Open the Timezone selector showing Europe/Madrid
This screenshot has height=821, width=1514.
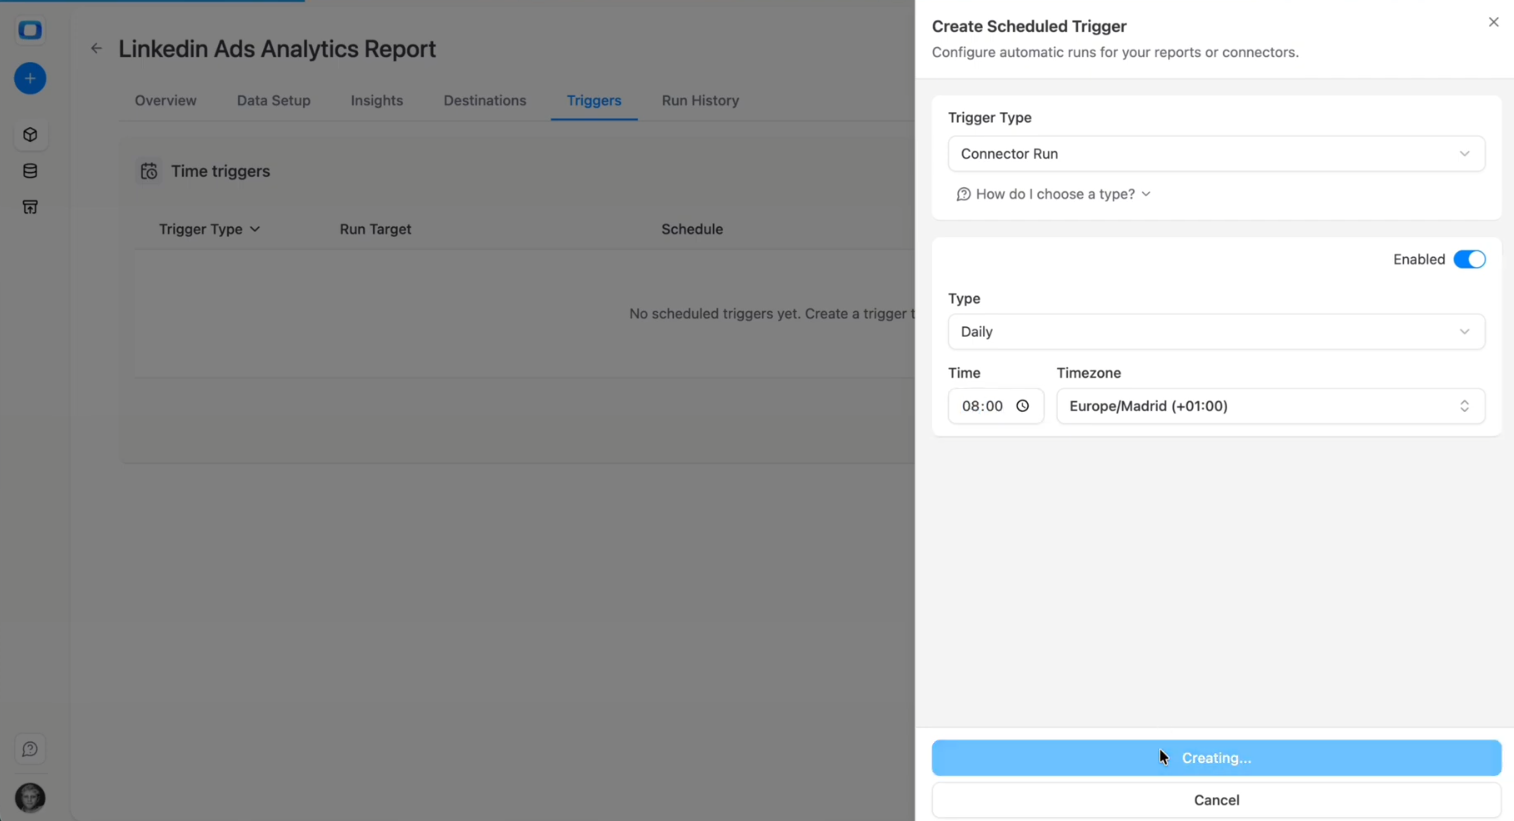1269,406
